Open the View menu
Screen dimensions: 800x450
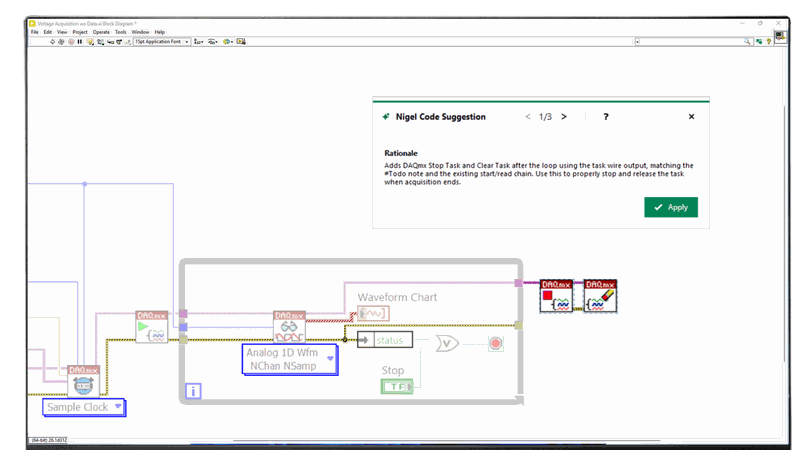62,32
